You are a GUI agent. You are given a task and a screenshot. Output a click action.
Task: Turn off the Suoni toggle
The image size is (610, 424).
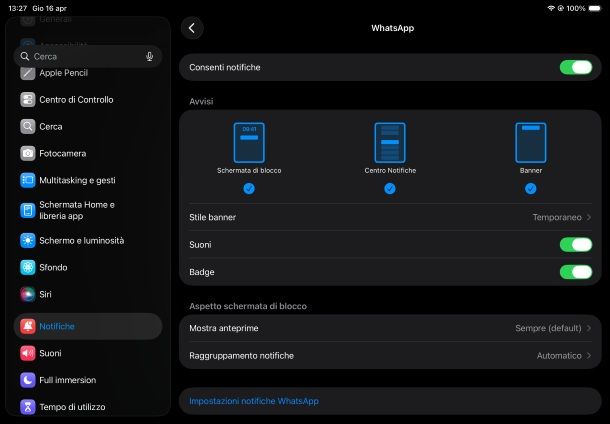[575, 245]
